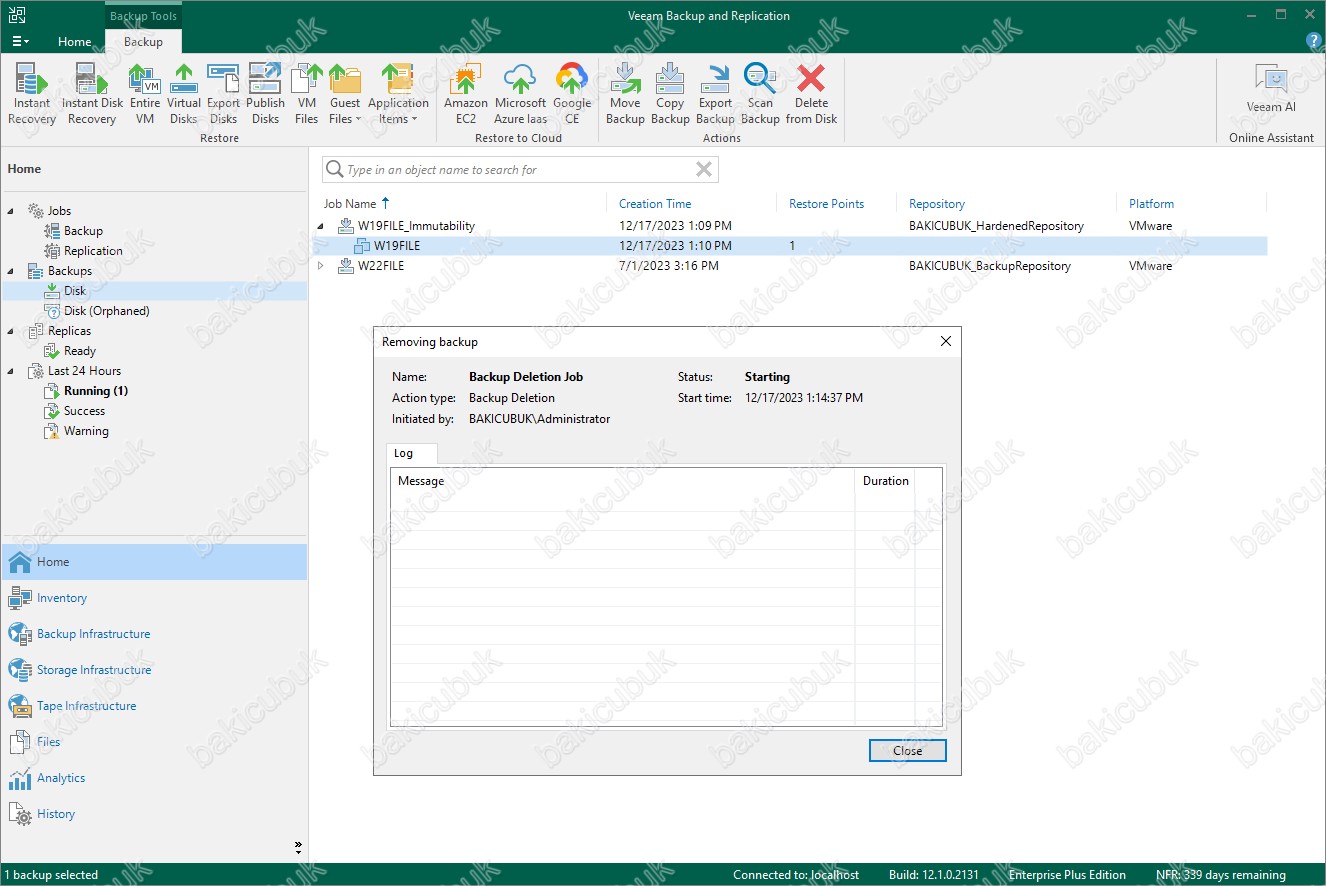Collapse Backups tree node
This screenshot has height=886, width=1326.
click(x=12, y=271)
